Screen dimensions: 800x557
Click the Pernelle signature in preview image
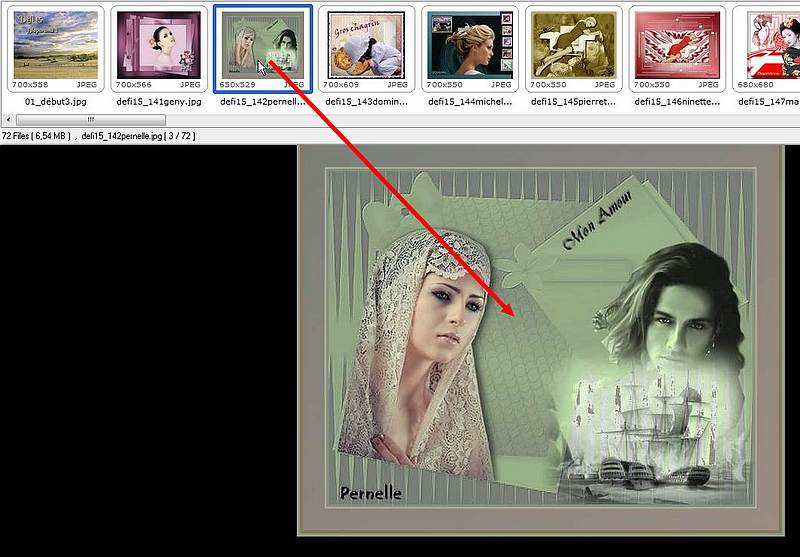(x=370, y=492)
